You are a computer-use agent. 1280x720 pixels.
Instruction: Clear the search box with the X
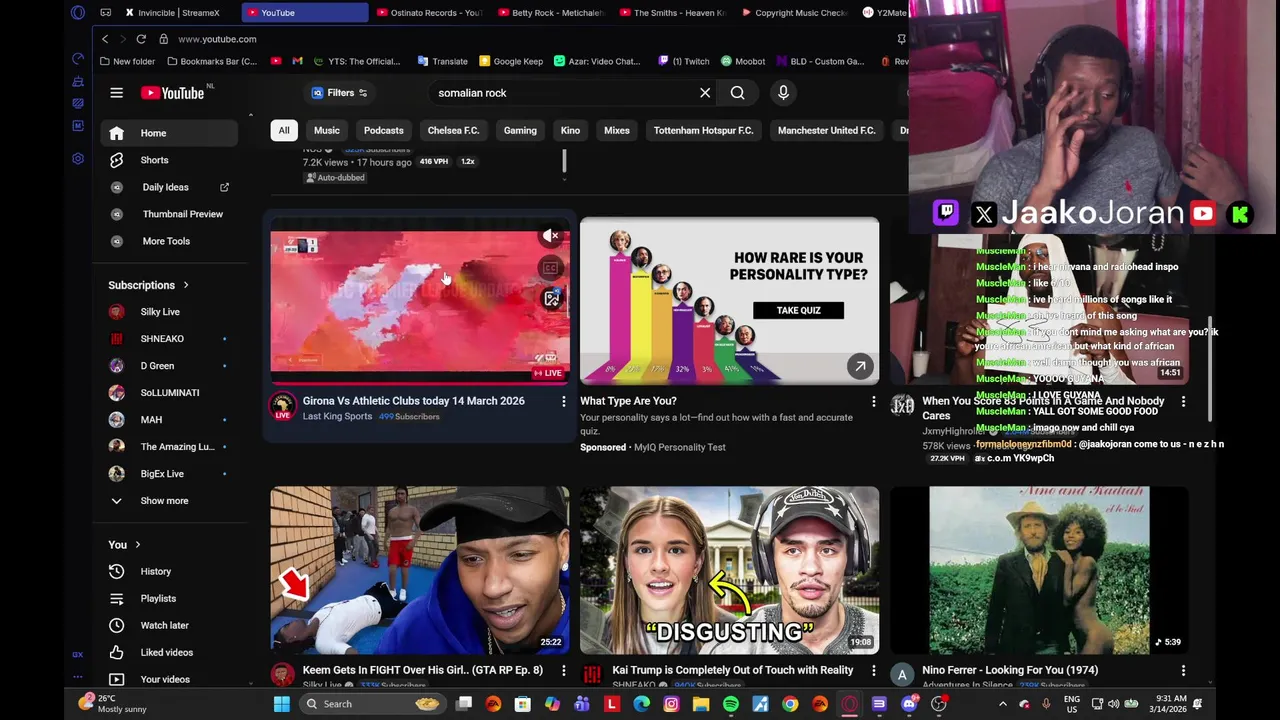tap(705, 93)
